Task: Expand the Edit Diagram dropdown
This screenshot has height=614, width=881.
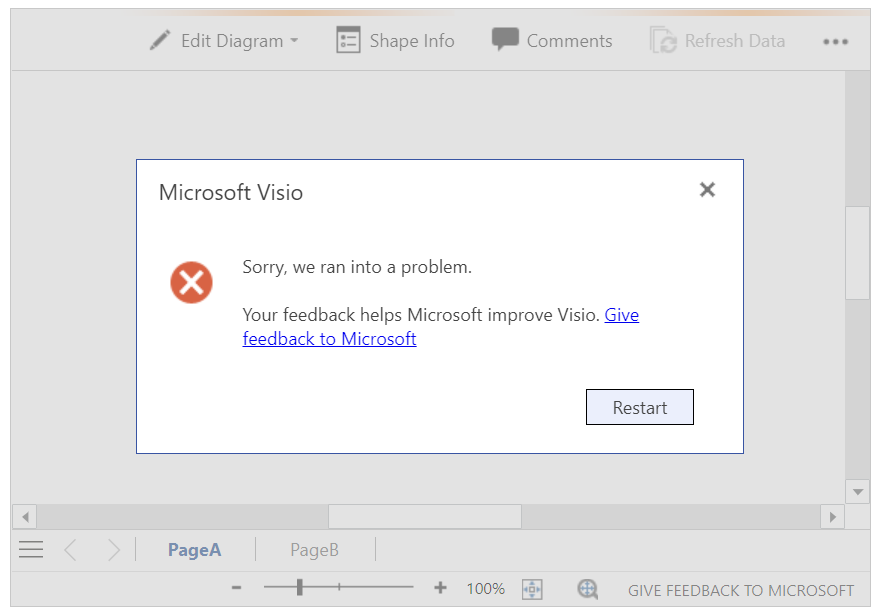Action: [x=293, y=41]
